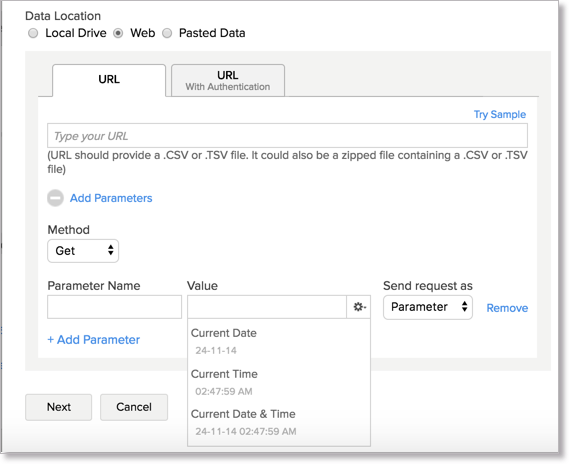Click the Try Sample link

(500, 114)
